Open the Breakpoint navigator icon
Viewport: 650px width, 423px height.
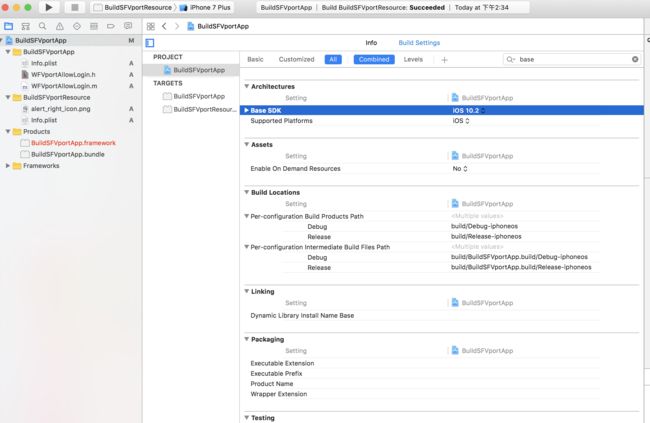click(x=111, y=26)
